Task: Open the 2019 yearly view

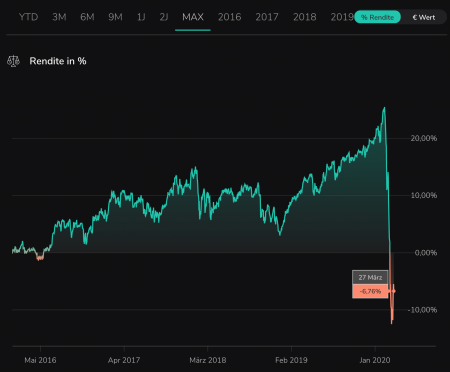Action: (342, 17)
